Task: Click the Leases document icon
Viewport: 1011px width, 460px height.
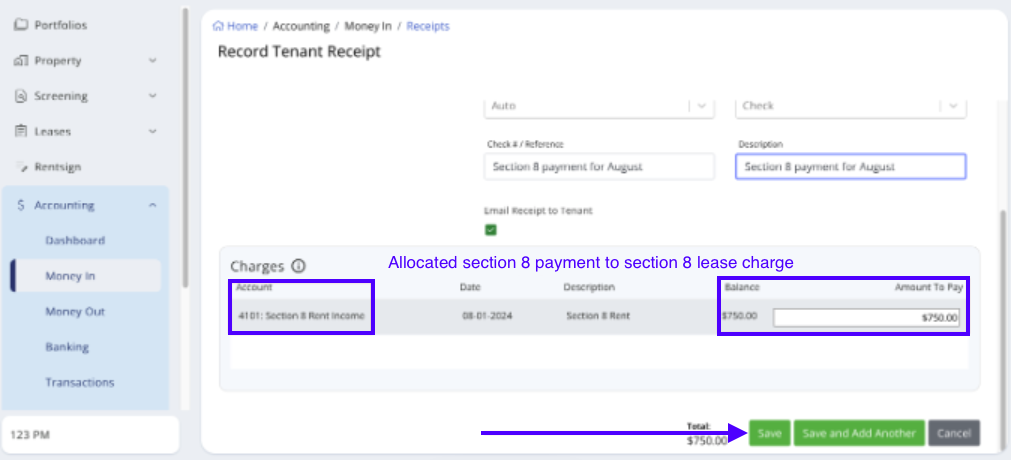Action: (20, 131)
